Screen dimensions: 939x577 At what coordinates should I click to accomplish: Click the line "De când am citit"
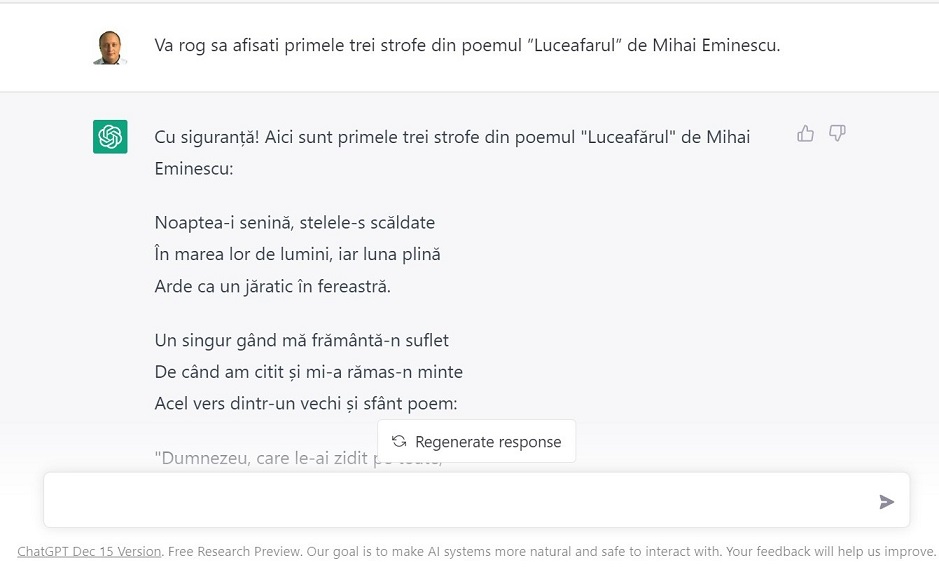click(308, 372)
